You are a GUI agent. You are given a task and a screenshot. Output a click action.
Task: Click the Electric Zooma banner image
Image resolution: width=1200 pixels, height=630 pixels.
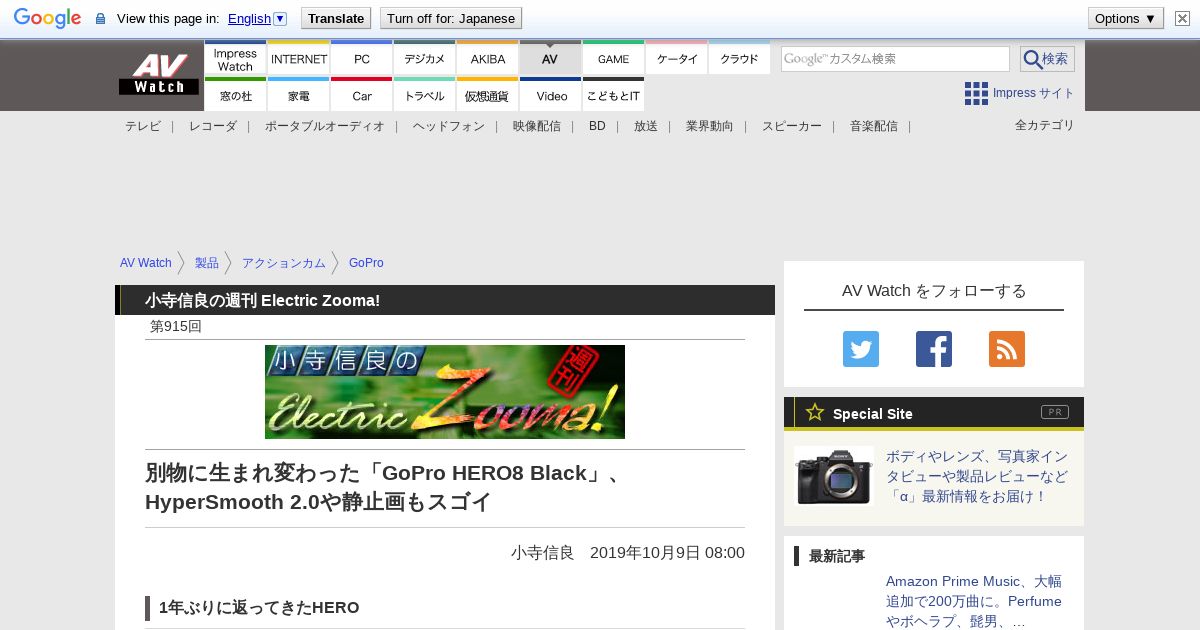[445, 392]
